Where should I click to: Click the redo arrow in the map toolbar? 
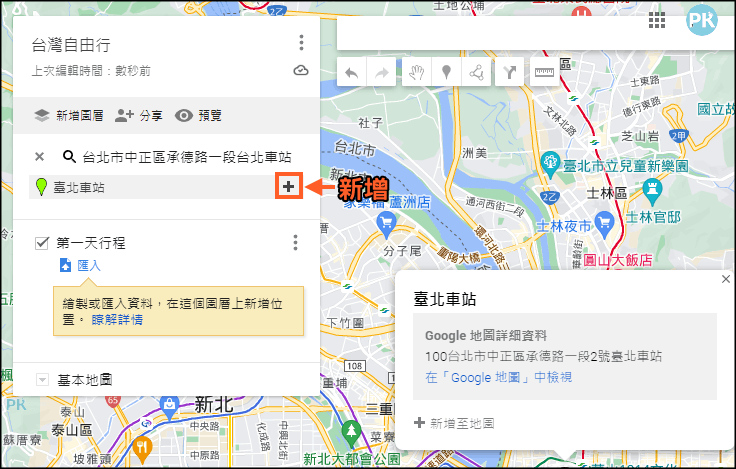382,72
